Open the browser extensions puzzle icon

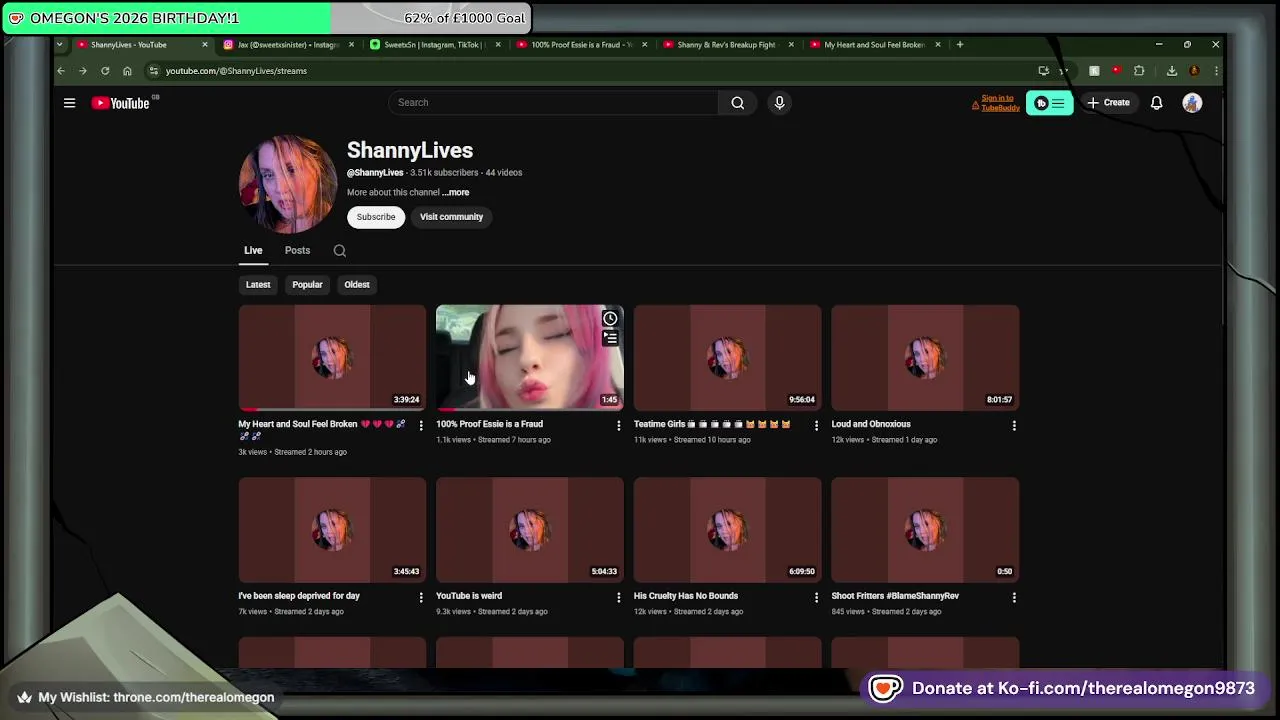click(1139, 71)
